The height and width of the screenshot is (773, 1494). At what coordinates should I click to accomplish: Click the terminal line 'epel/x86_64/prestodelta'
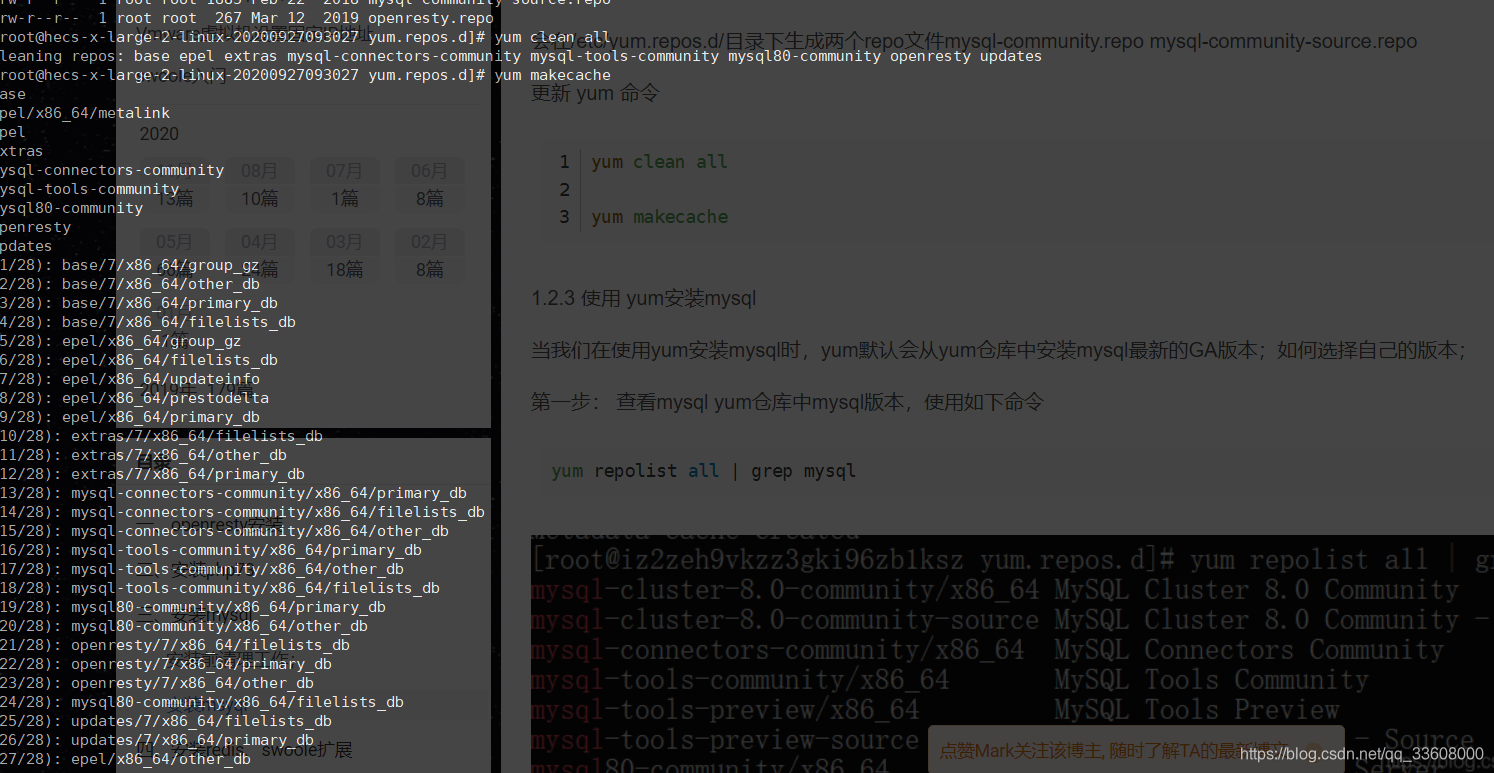point(135,398)
